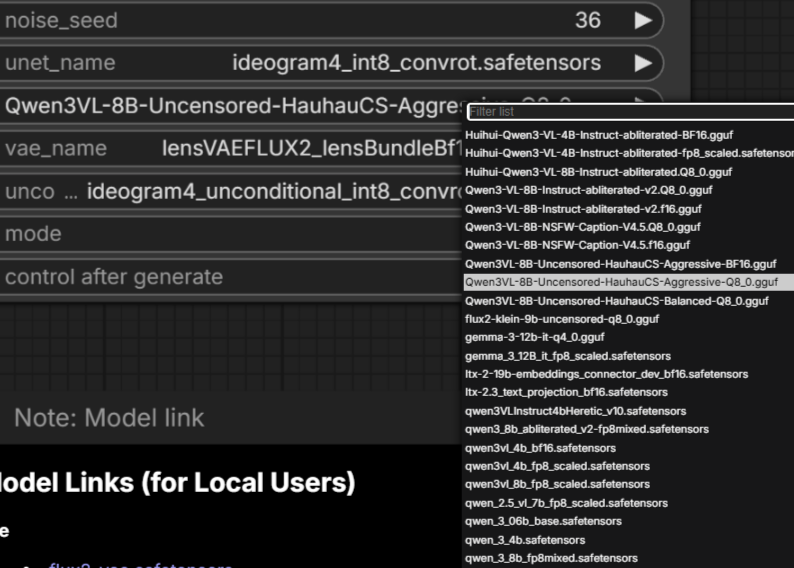
Task: Select ltx-2-19b-embeddings_connector_dev_bf16.safetensors
Action: click(629, 375)
